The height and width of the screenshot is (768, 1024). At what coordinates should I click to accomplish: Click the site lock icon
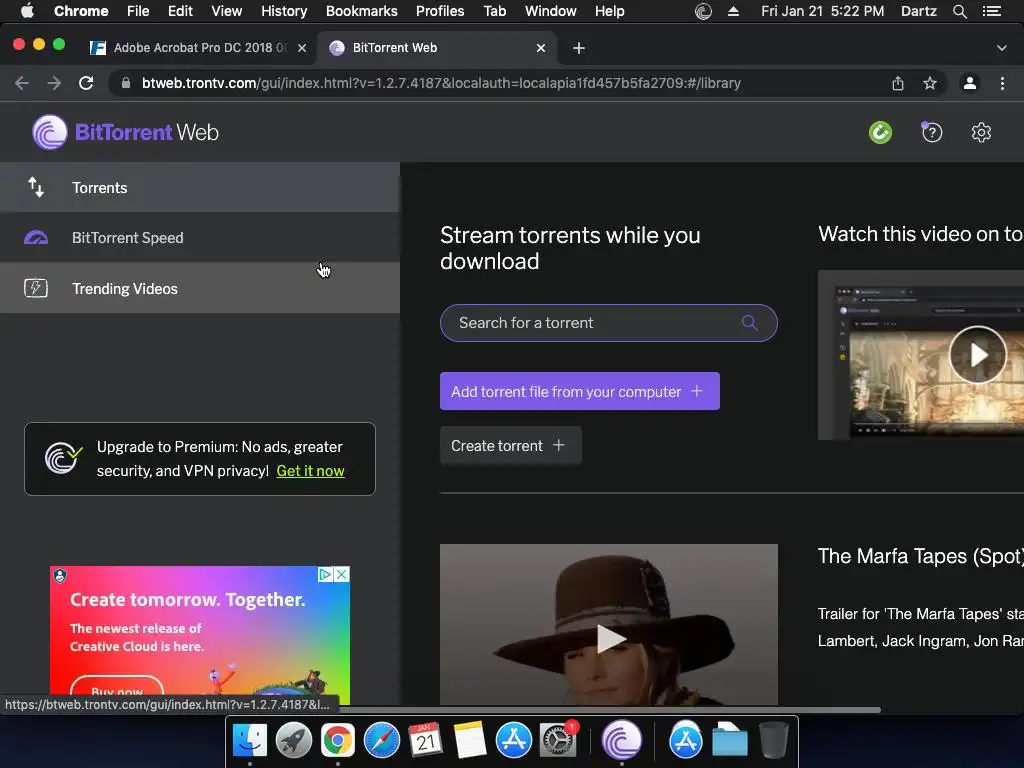tap(126, 83)
